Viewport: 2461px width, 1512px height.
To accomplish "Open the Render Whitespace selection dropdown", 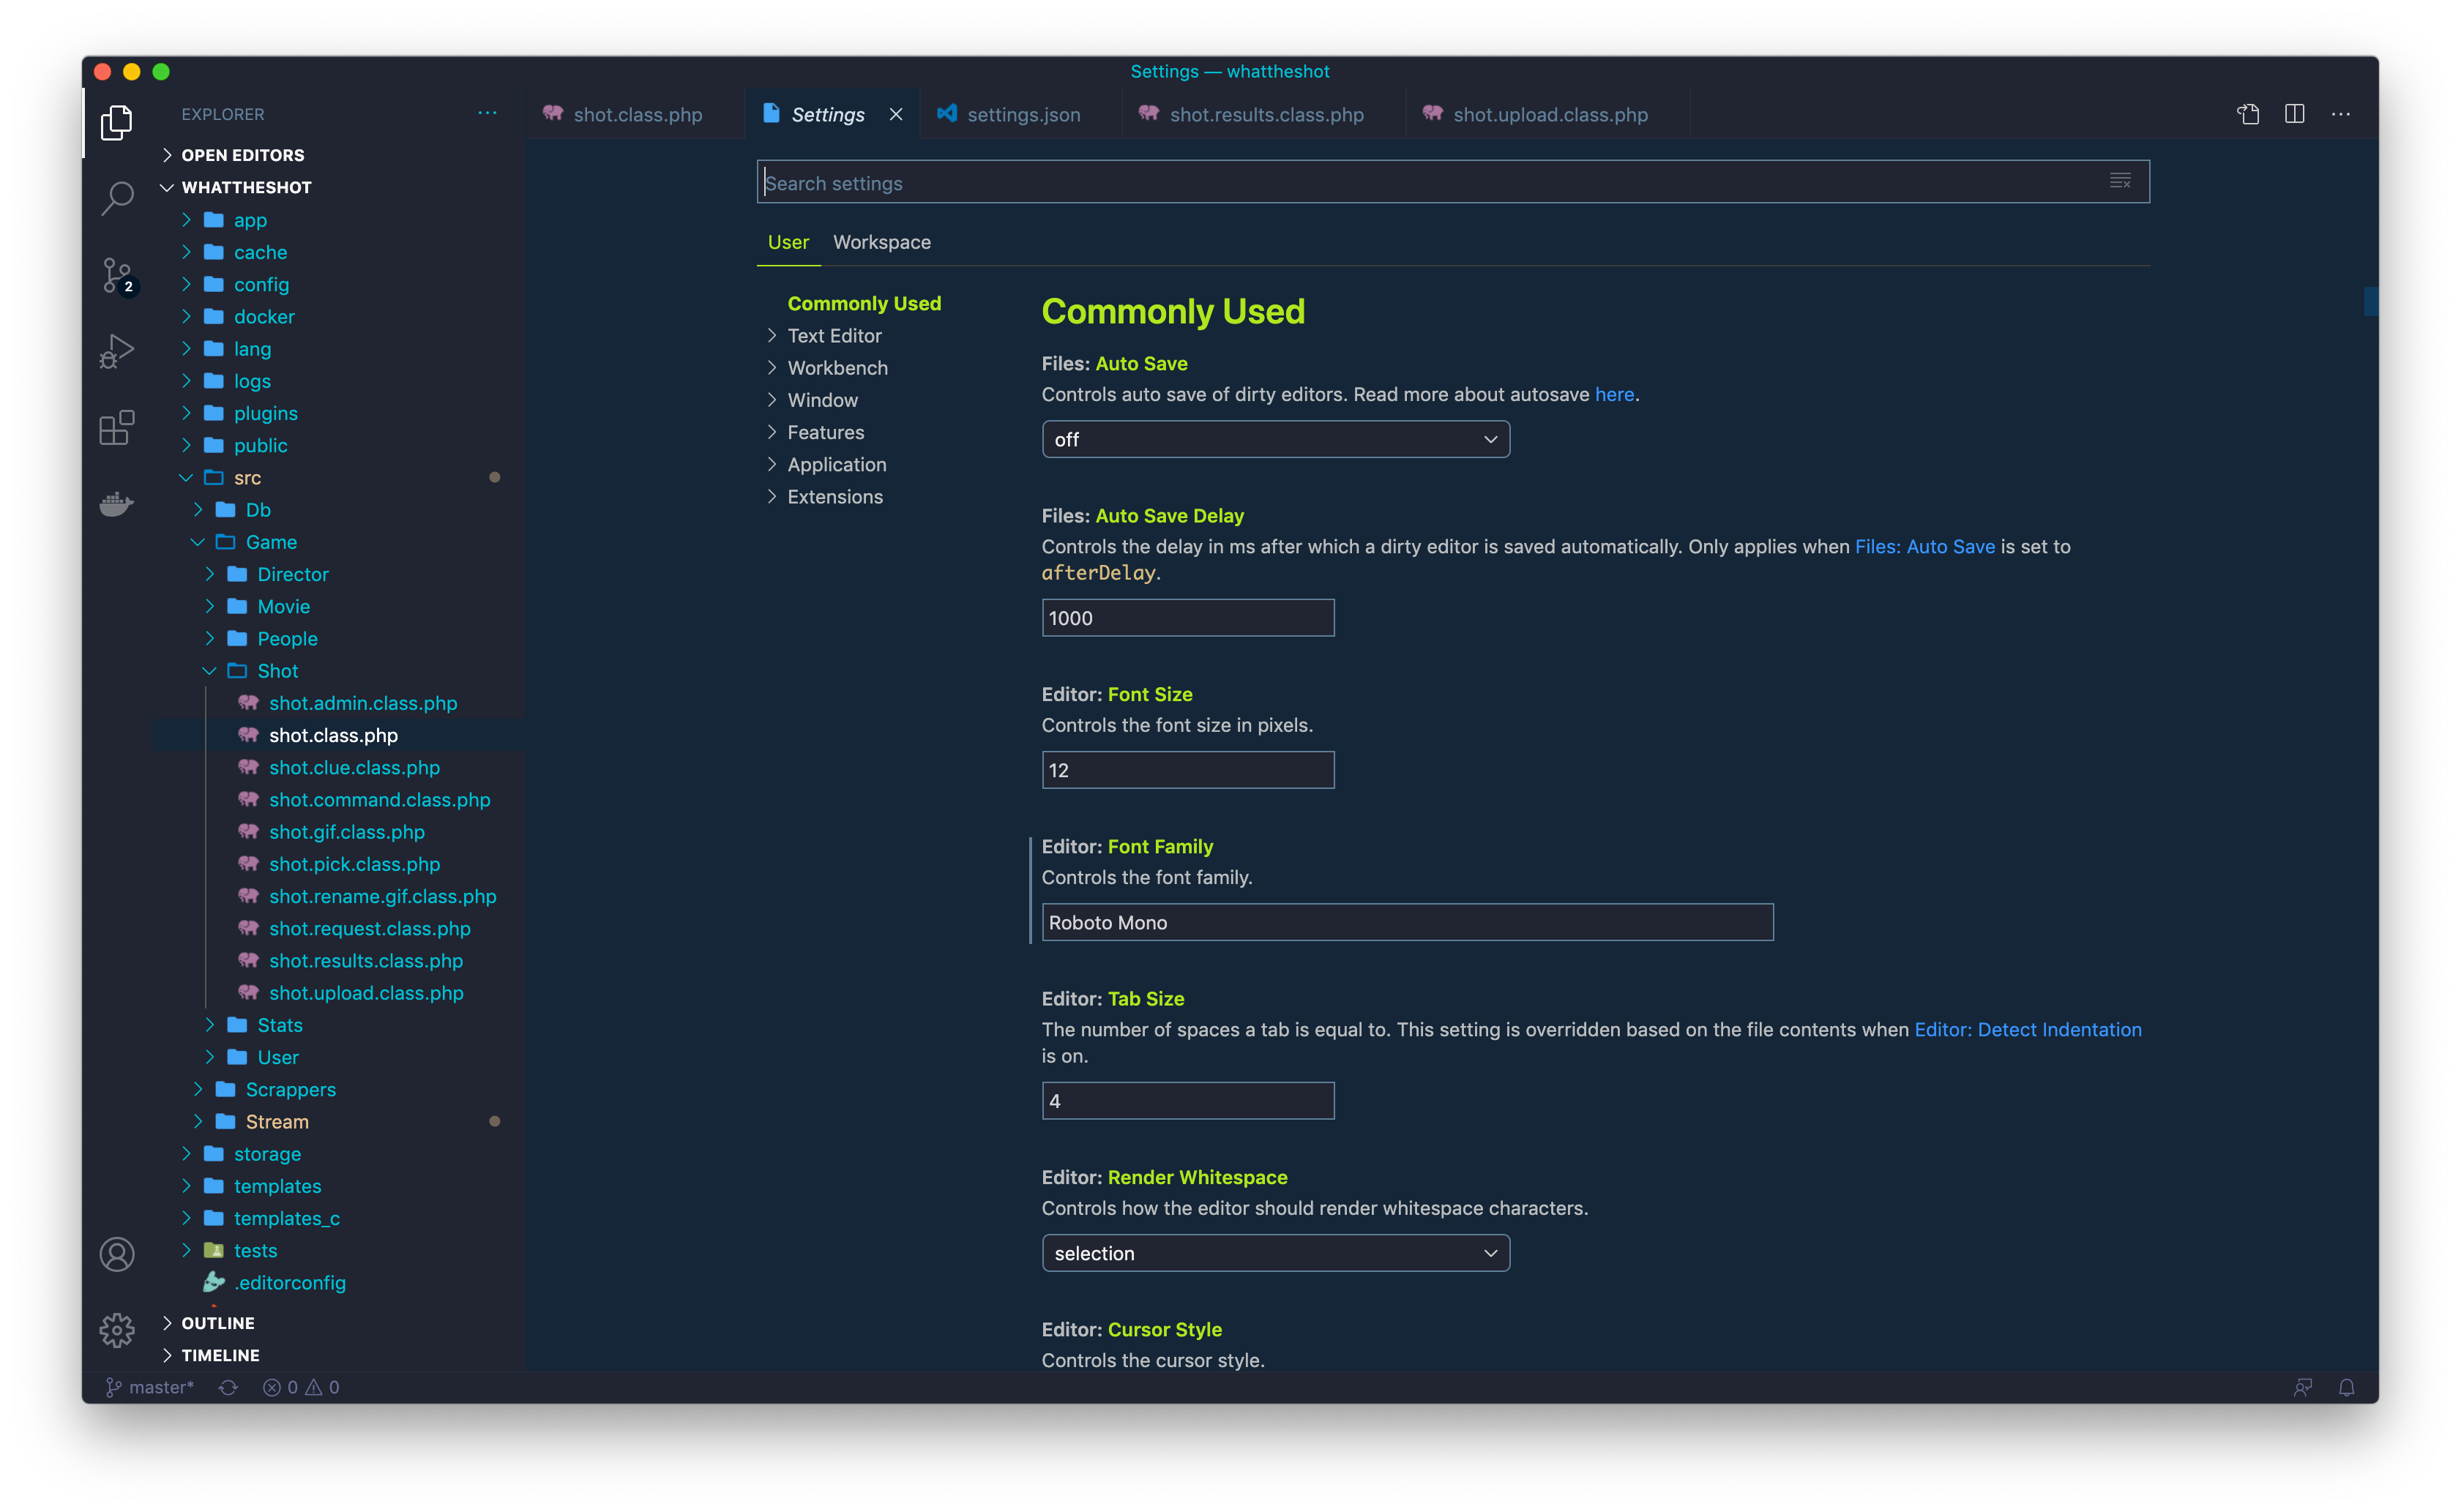I will click(1275, 1253).
